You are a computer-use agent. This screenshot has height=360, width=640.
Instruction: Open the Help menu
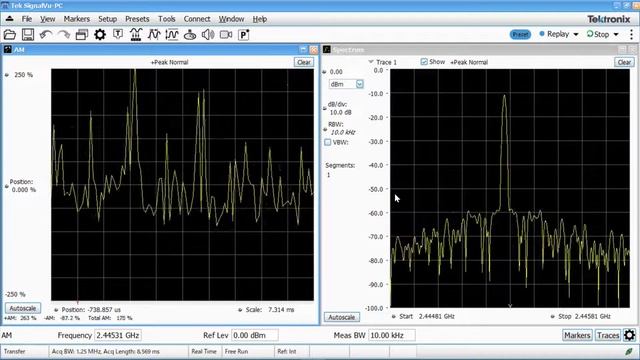click(260, 19)
